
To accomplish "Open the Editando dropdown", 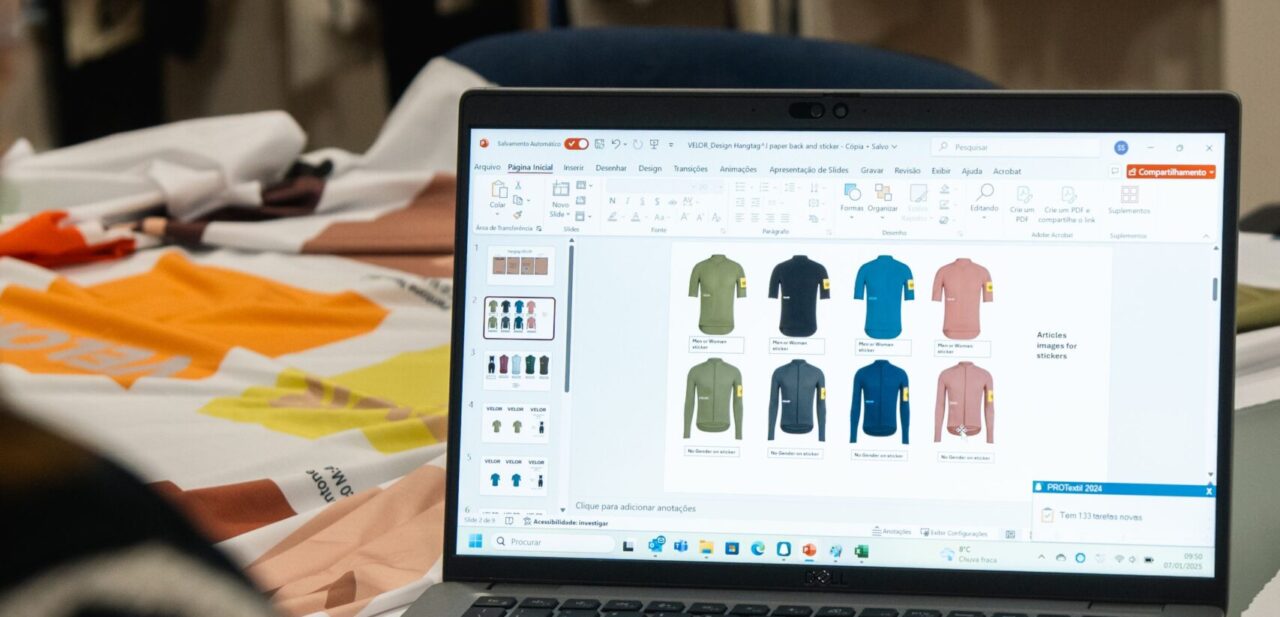I will 984,200.
